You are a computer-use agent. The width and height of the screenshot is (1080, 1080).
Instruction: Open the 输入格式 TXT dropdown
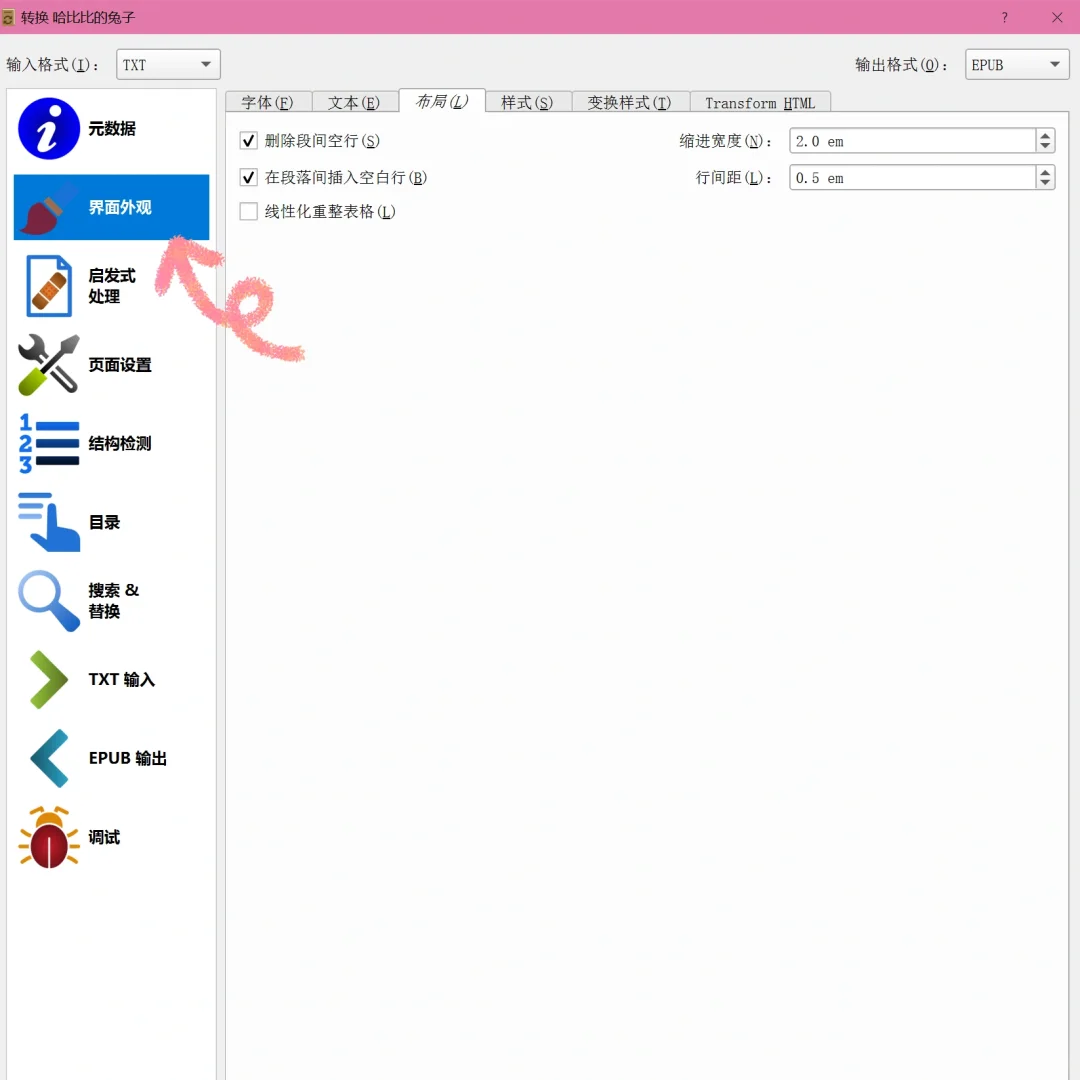pyautogui.click(x=168, y=65)
